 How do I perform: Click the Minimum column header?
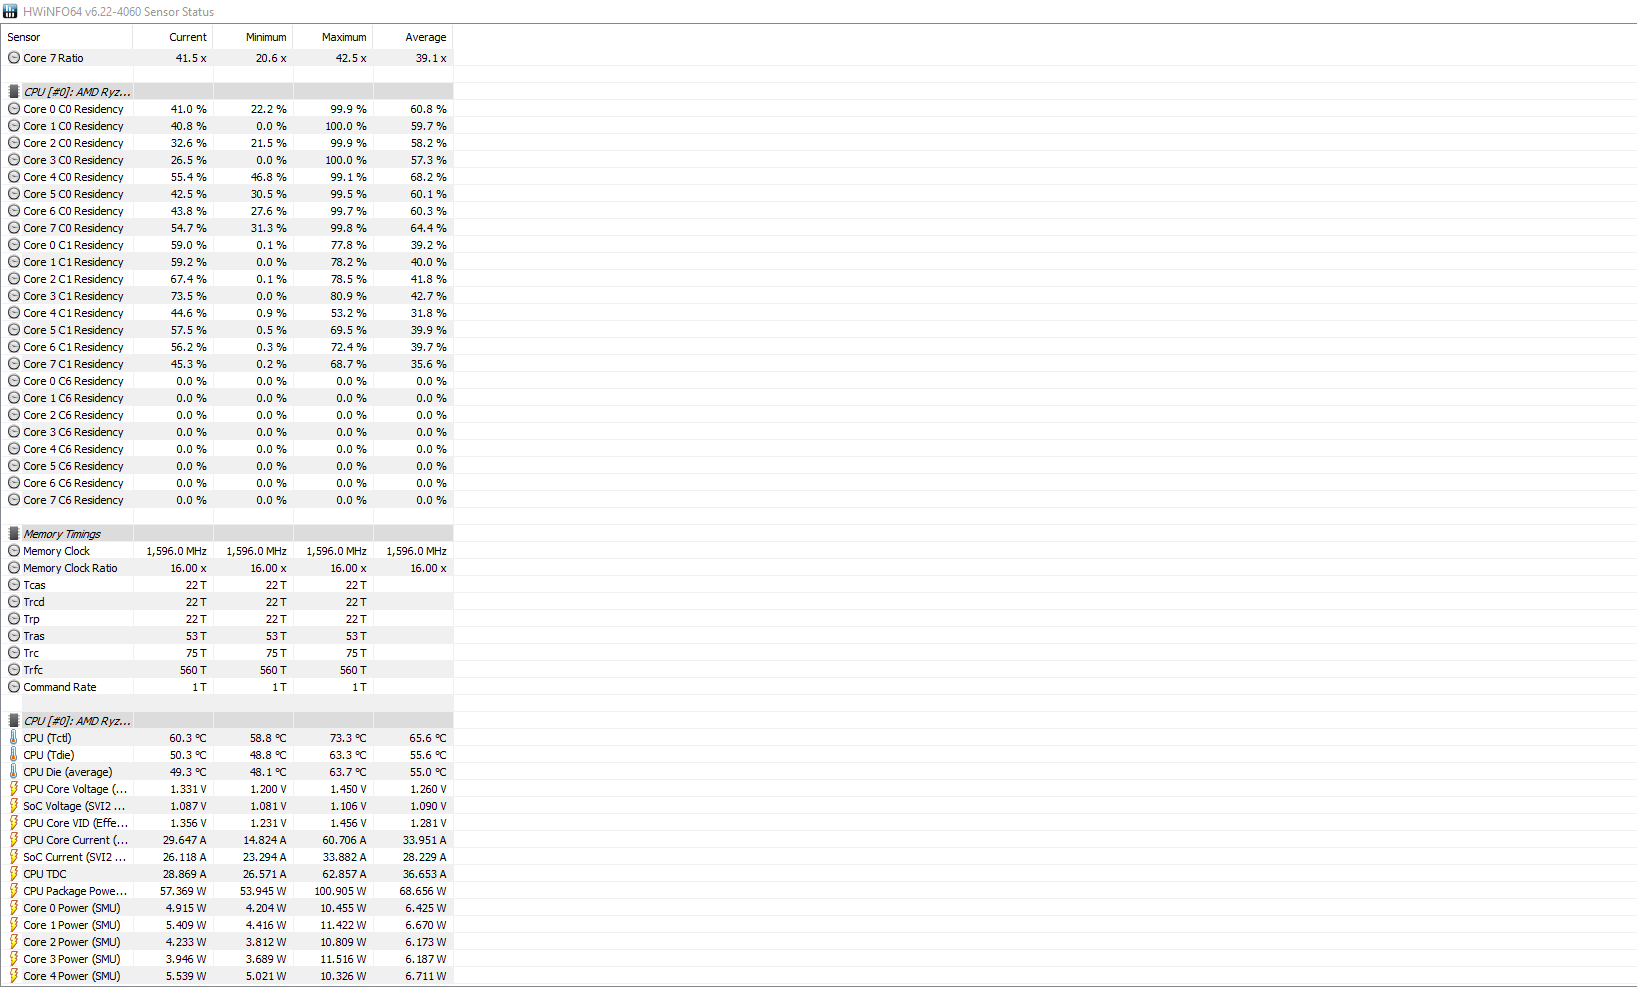pyautogui.click(x=266, y=37)
